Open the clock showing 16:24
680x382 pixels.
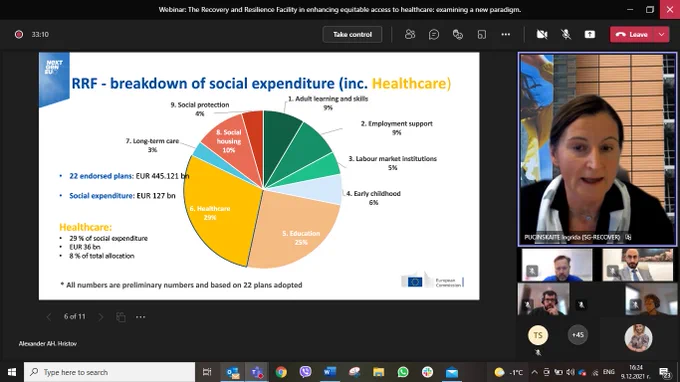pyautogui.click(x=636, y=372)
